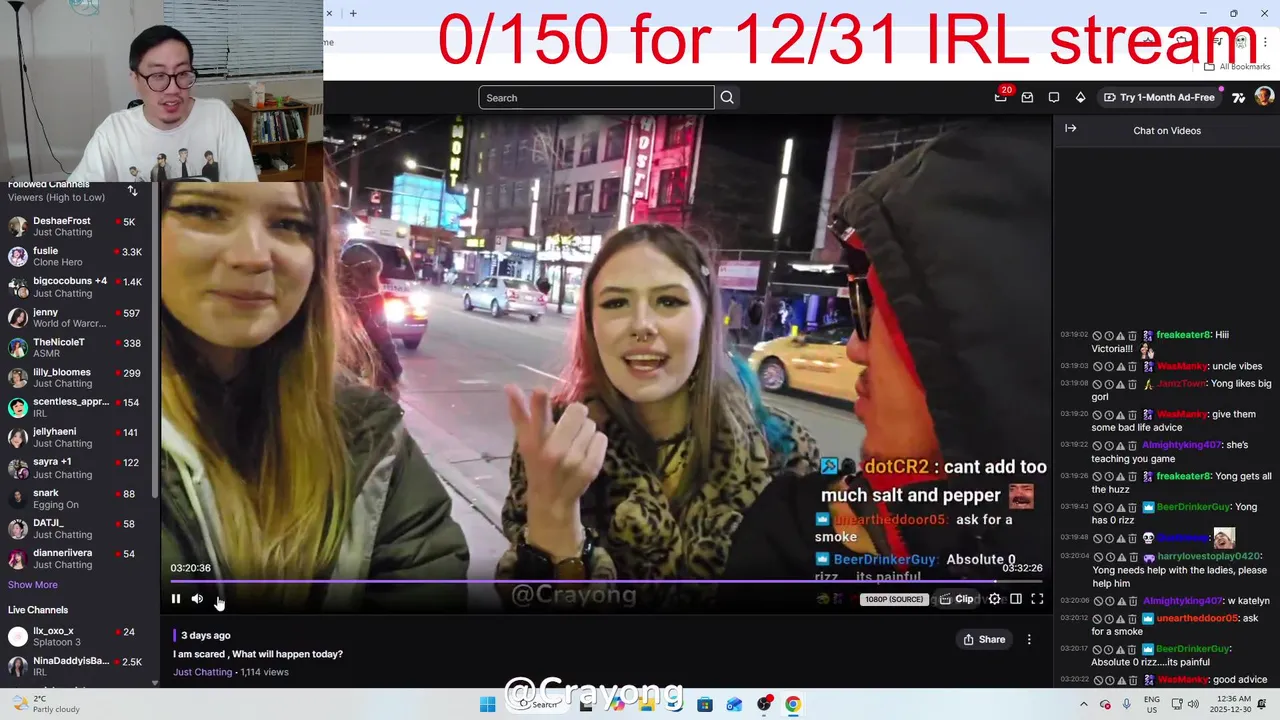Viewport: 1280px width, 720px height.
Task: Switch to Google Chrome in the taskbar
Action: (793, 704)
